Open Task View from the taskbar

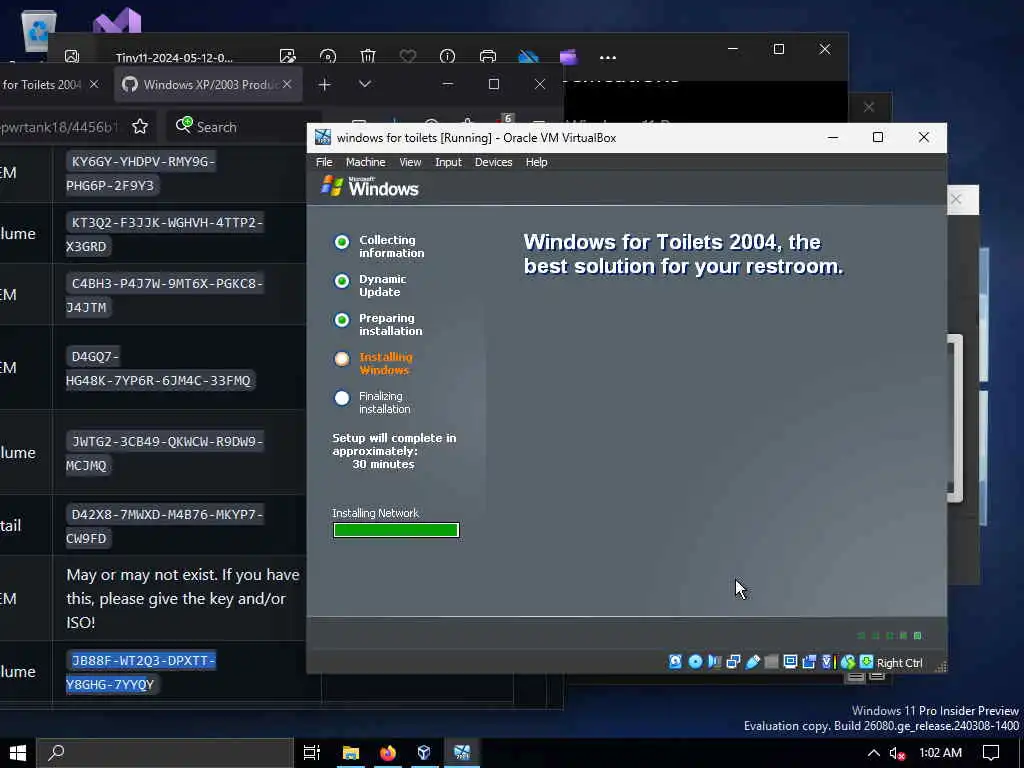pyautogui.click(x=312, y=753)
